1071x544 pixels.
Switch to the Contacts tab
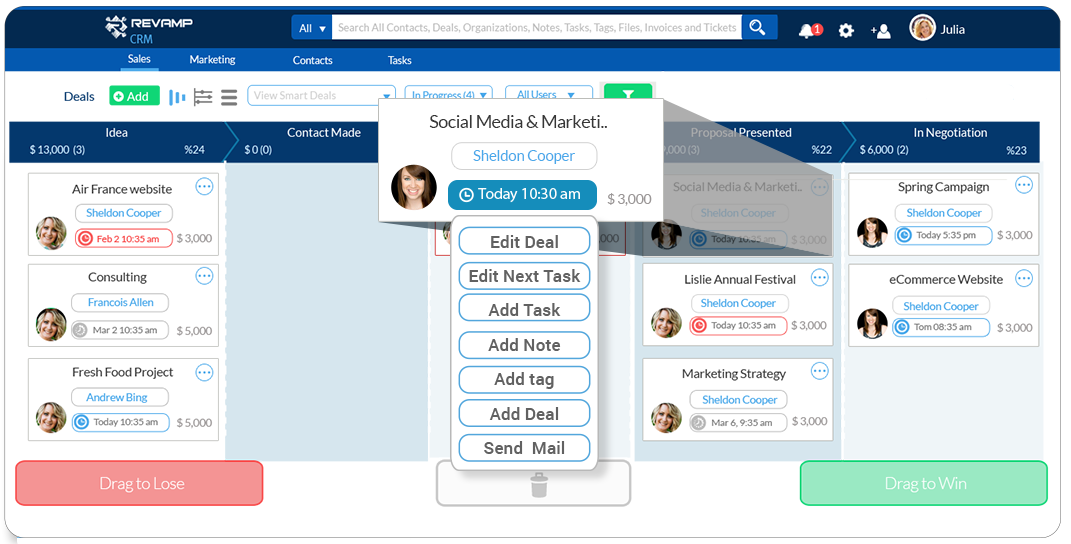point(312,60)
